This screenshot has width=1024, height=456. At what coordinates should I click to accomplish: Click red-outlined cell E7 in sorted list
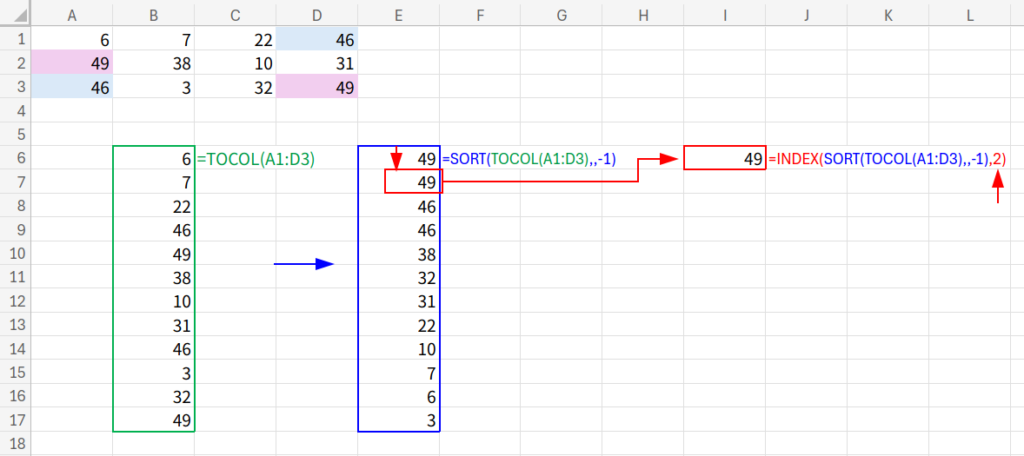413,182
